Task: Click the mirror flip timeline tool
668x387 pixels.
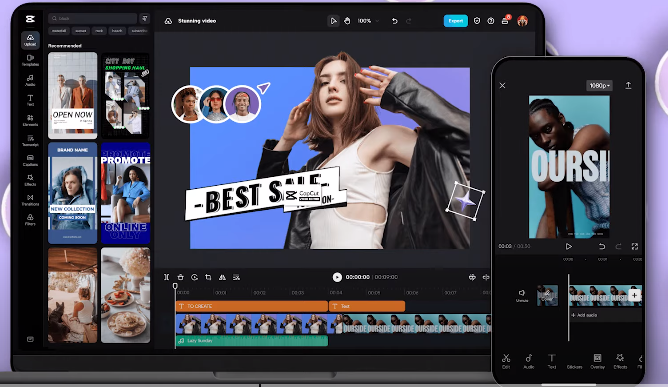Action: click(222, 277)
